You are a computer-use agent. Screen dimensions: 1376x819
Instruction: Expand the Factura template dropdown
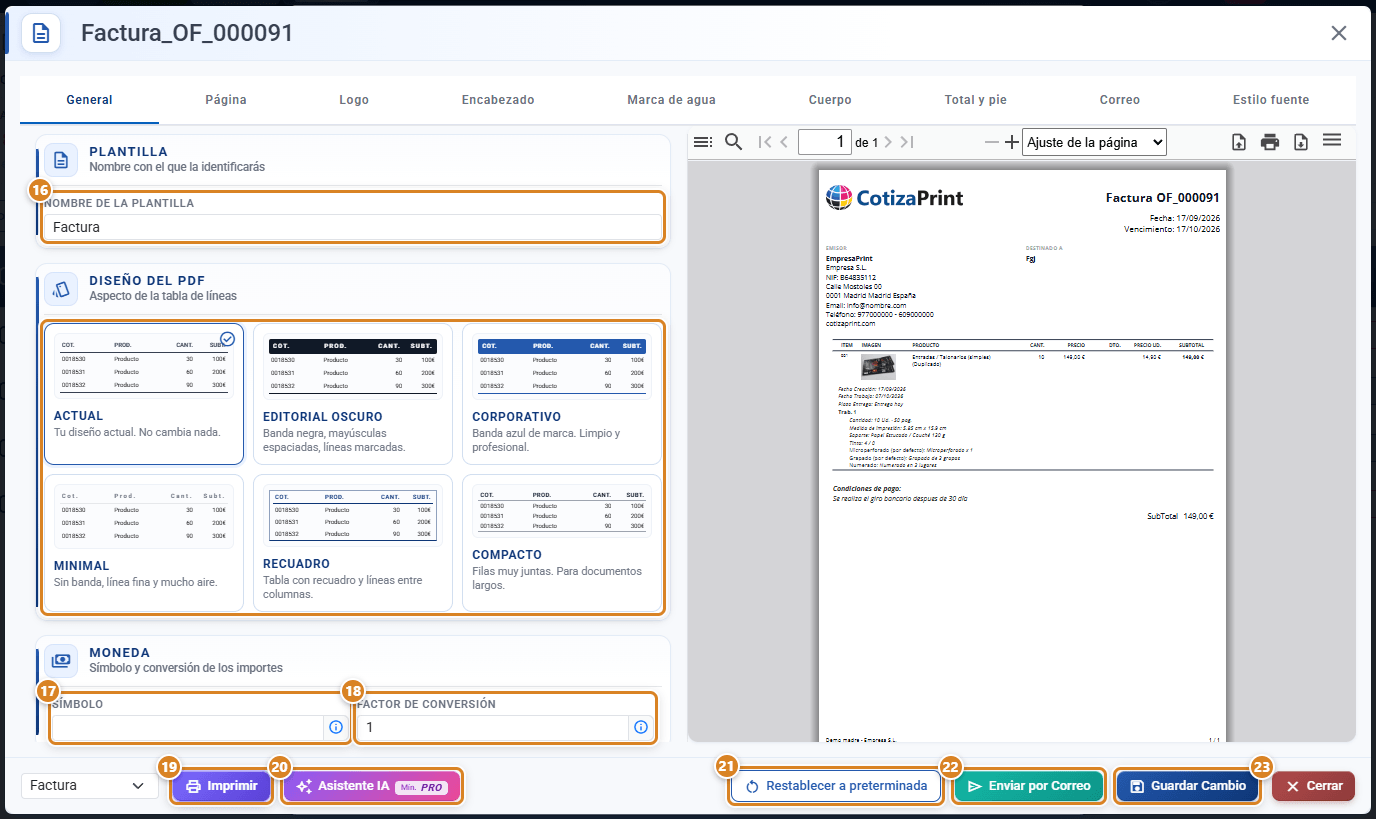click(x=89, y=786)
